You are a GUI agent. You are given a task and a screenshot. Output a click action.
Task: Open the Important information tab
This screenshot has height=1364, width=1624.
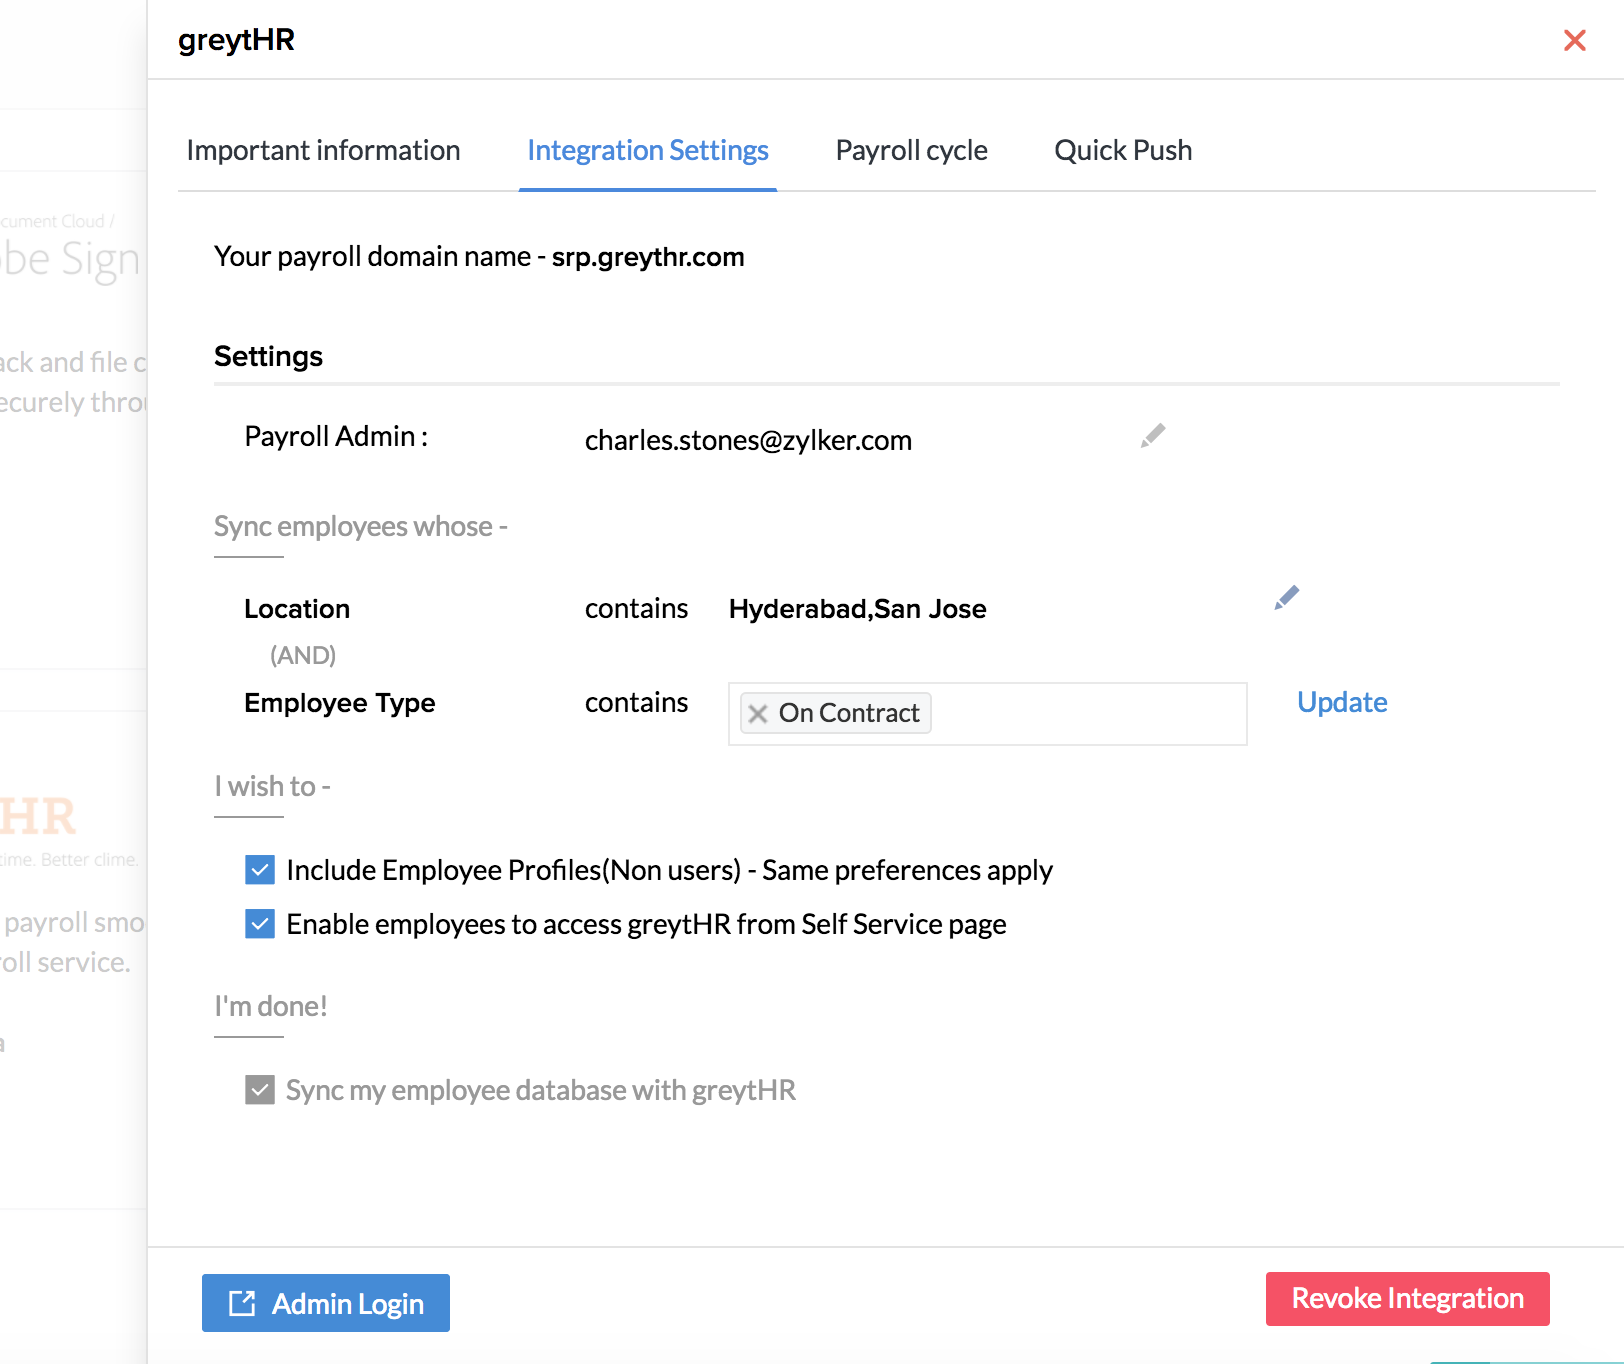click(323, 151)
